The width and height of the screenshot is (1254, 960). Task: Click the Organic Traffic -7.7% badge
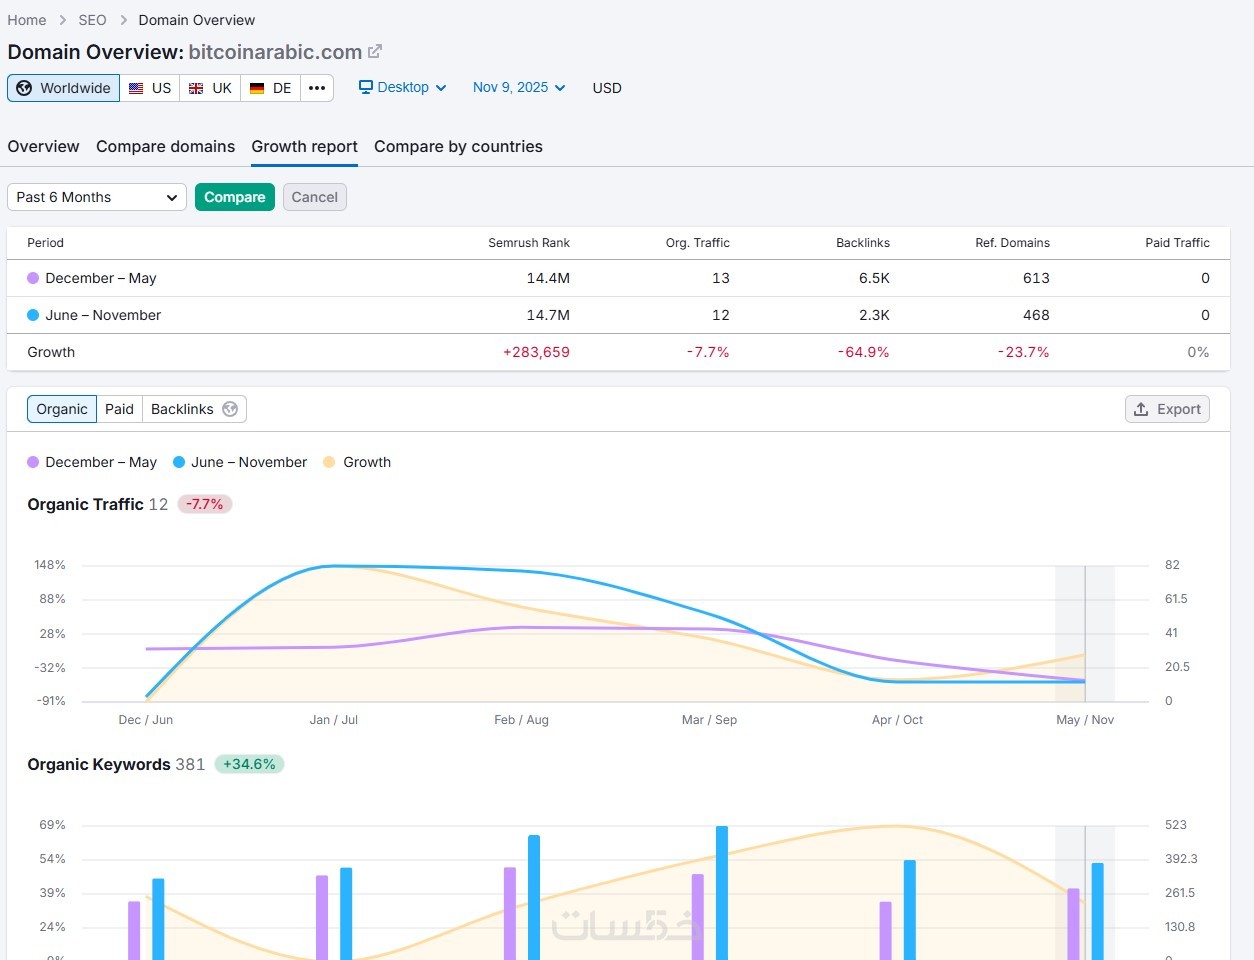[205, 504]
